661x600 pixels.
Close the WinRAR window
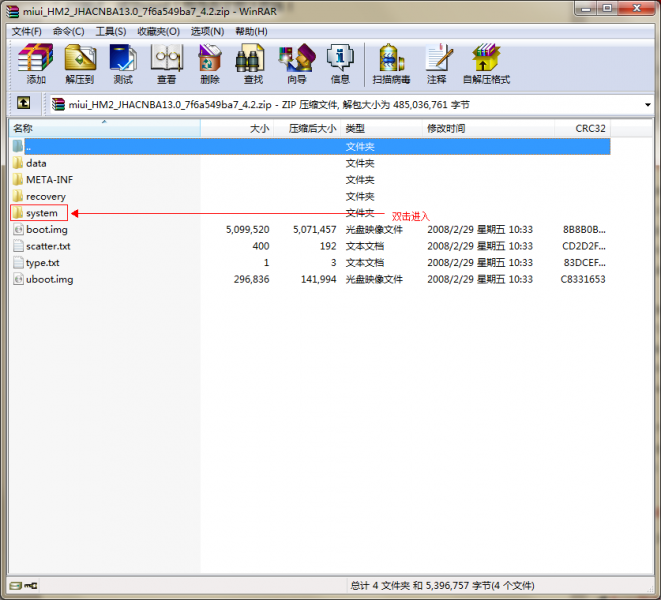coord(637,8)
